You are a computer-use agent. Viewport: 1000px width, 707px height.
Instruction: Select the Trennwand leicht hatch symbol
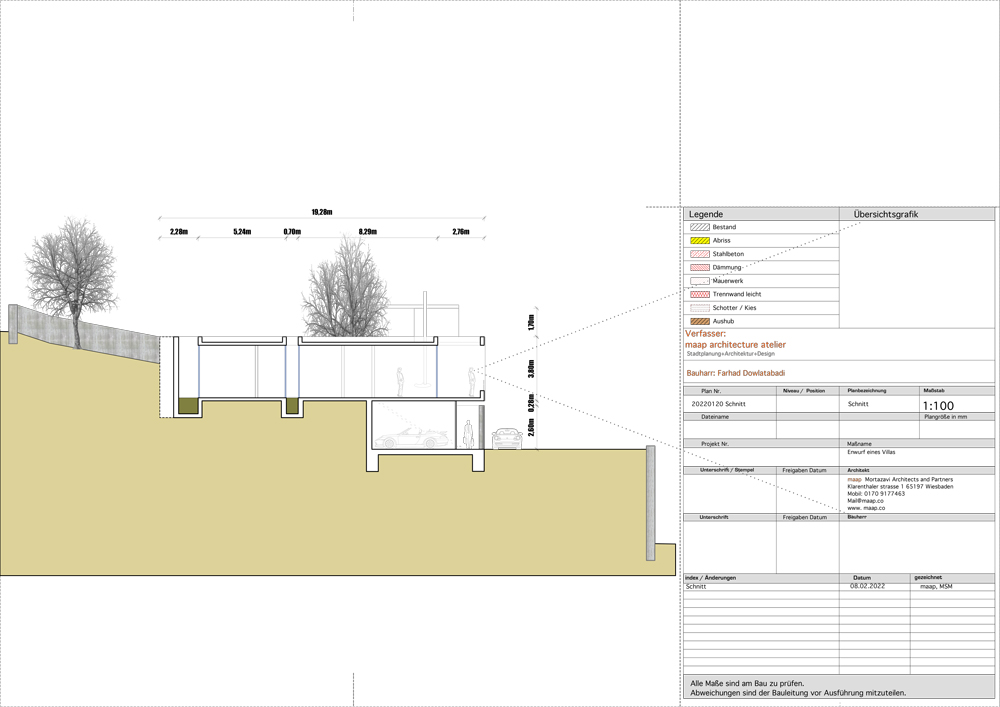[x=699, y=295]
